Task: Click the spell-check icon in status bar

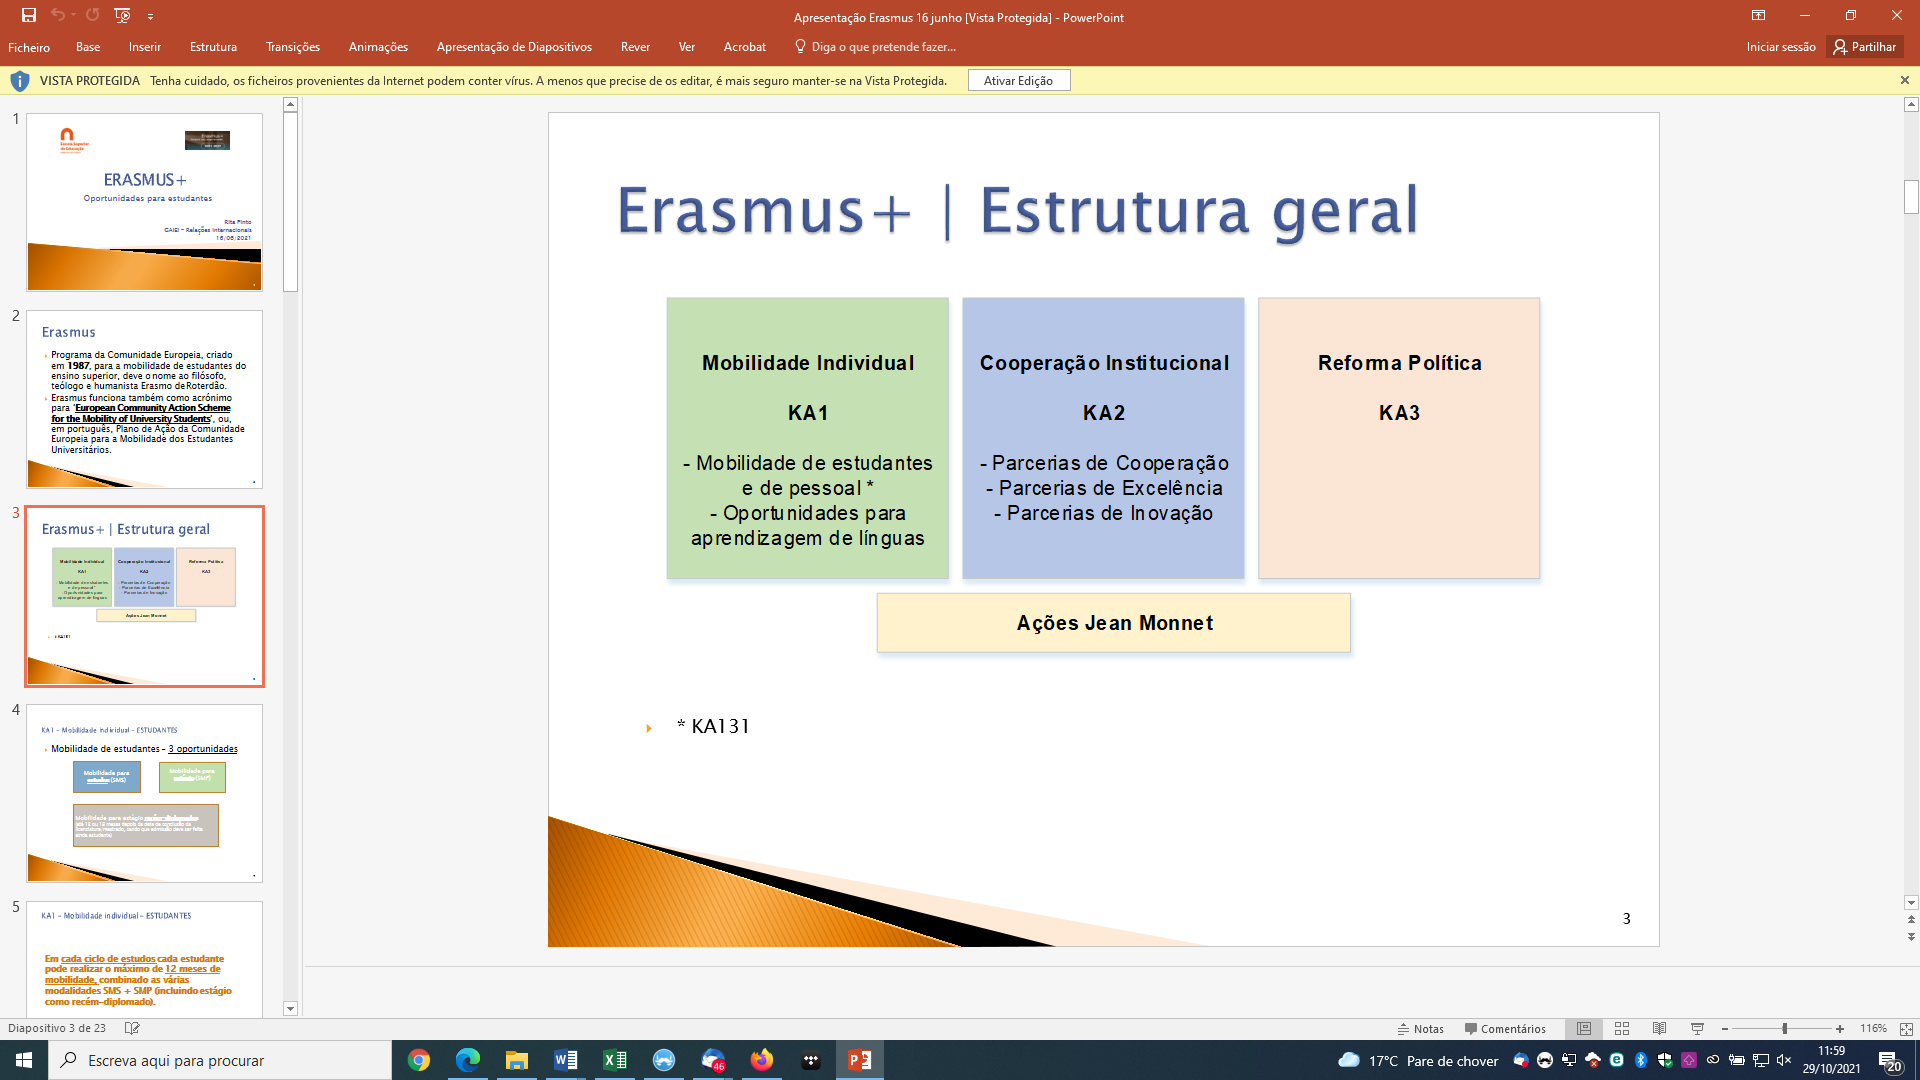Action: (132, 1028)
